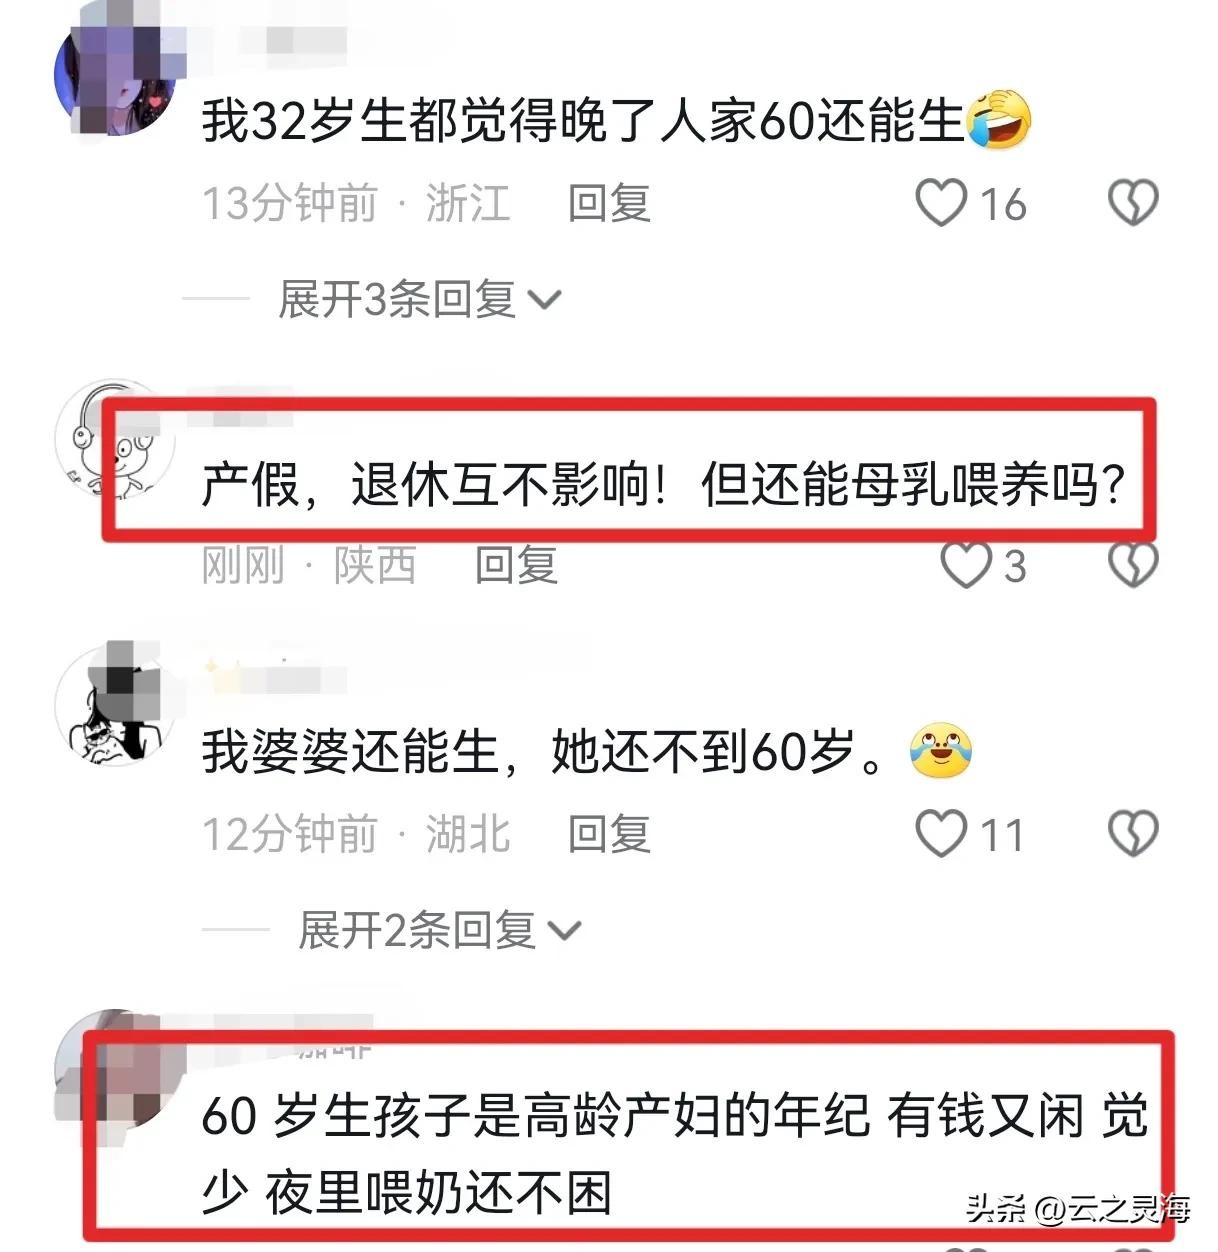
Task: Open the cartoon headphone avatar profile
Action: point(113,440)
